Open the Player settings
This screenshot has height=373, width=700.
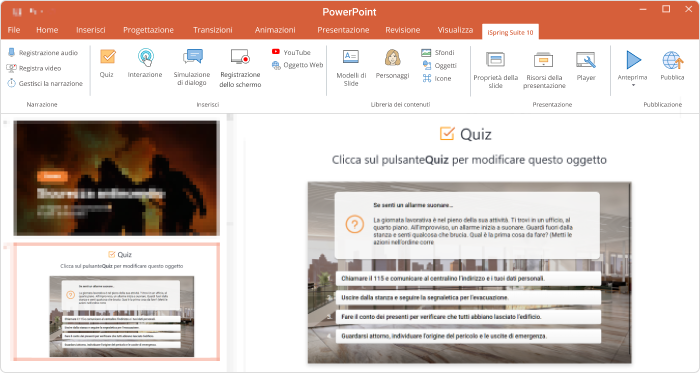(x=586, y=66)
